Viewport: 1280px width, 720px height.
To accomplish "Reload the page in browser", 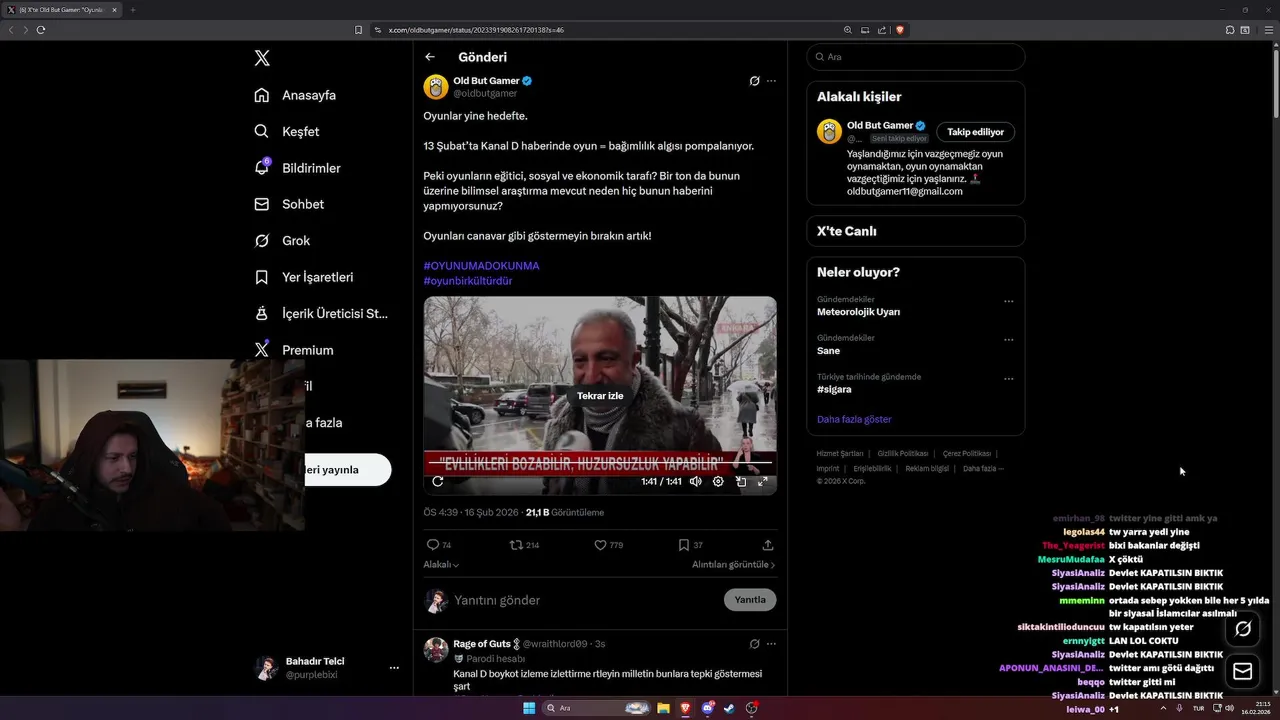I will pyautogui.click(x=41, y=30).
